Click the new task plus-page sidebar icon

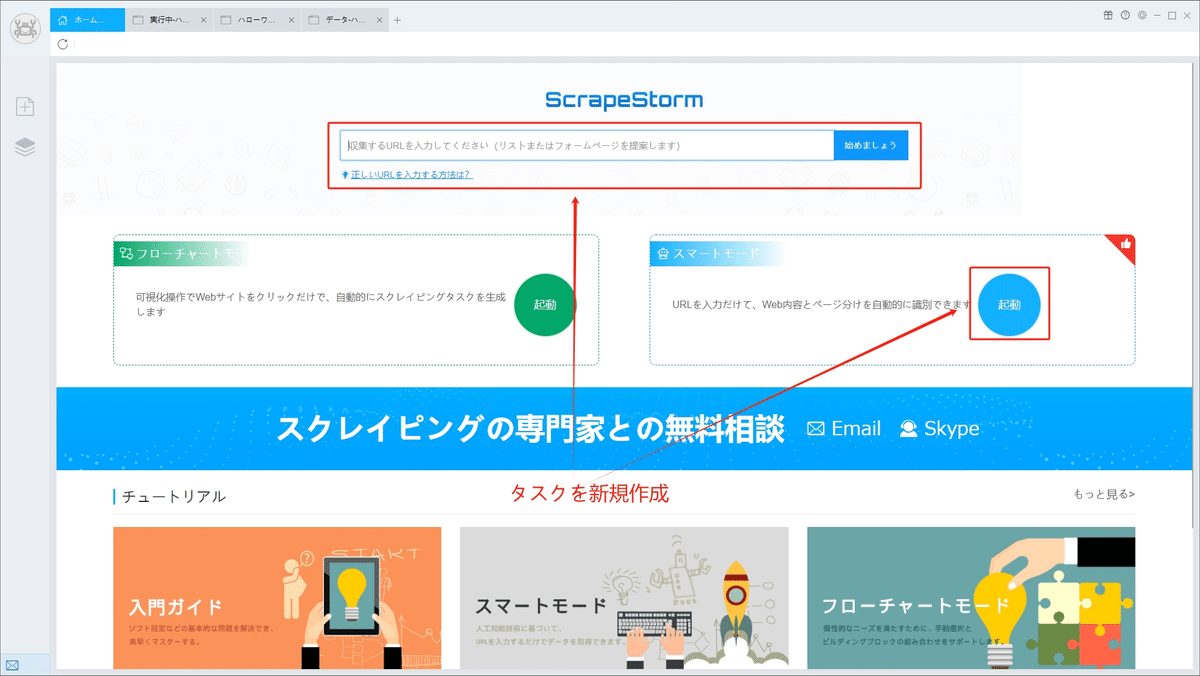click(25, 106)
